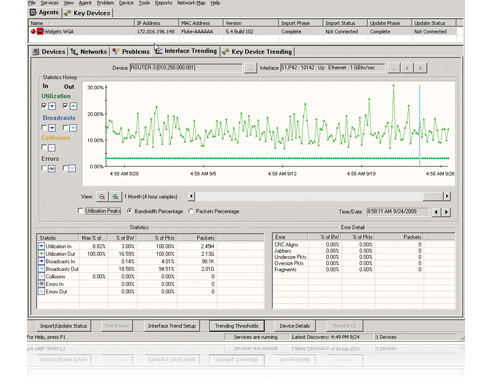
Task: Open the Network Map menu
Action: click(x=191, y=3)
